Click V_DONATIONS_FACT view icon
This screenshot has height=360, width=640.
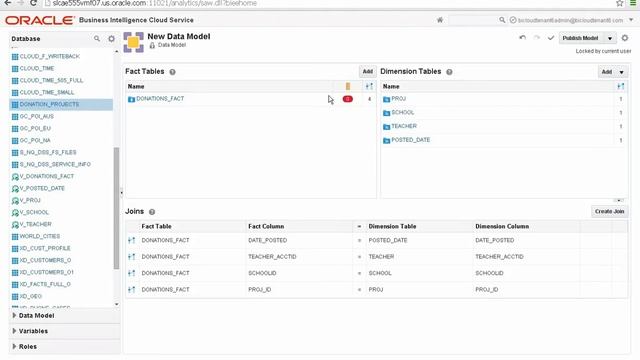[x=15, y=177]
